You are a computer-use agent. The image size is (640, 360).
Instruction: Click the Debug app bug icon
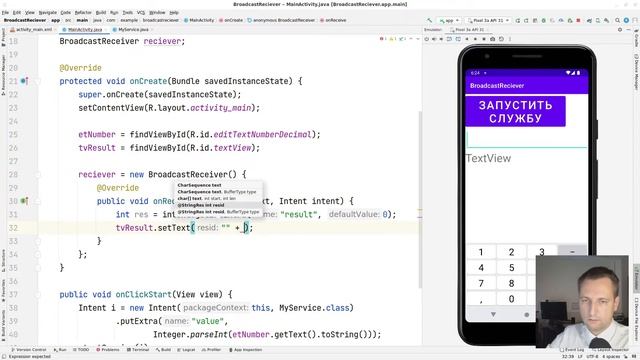tap(544, 20)
